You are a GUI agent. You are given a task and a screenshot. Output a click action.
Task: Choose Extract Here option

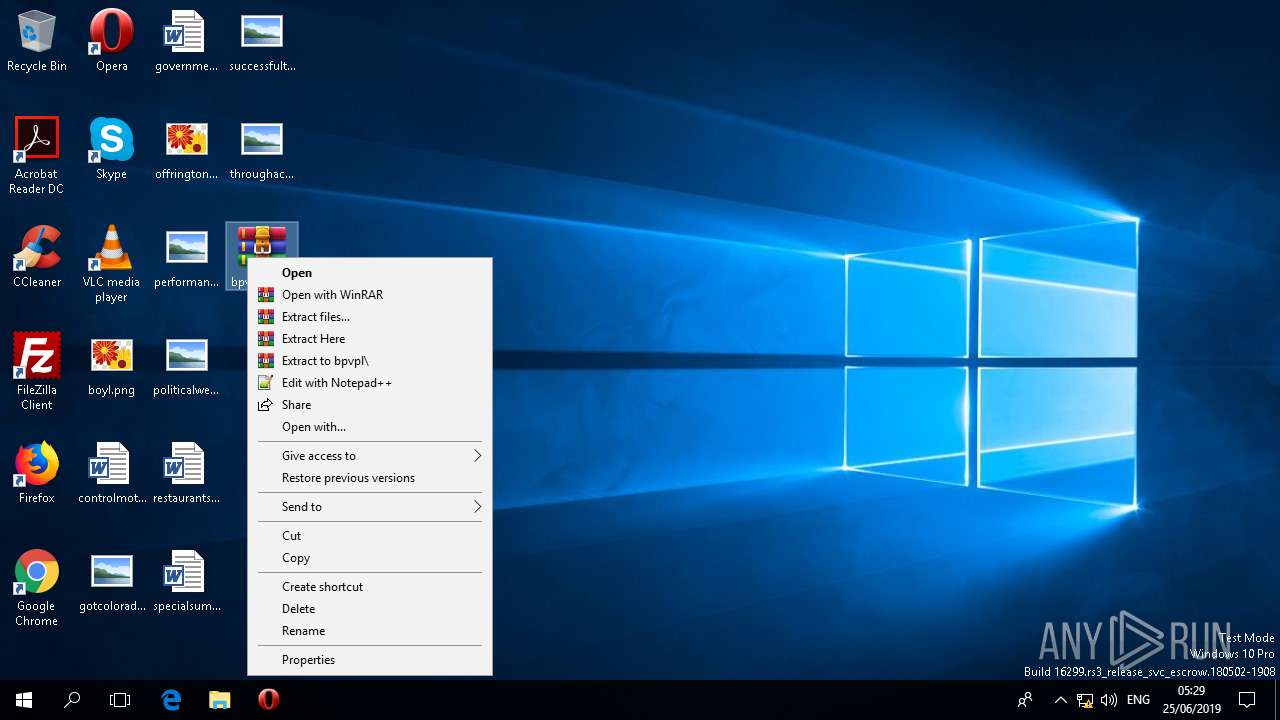point(370,339)
